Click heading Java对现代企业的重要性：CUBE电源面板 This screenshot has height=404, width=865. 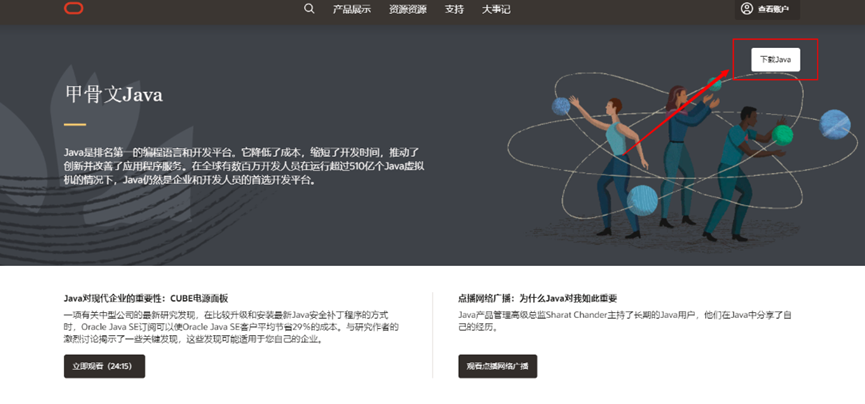[x=146, y=299]
